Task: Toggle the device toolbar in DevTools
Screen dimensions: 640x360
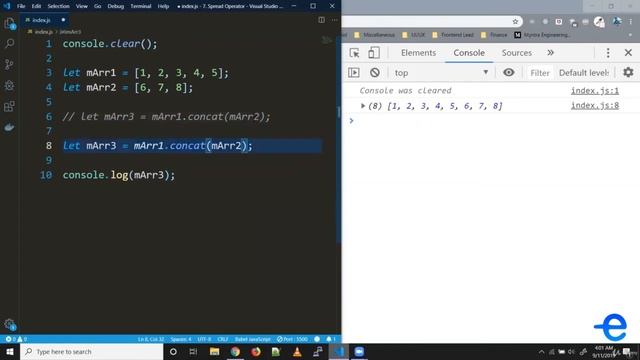Action: tap(373, 53)
